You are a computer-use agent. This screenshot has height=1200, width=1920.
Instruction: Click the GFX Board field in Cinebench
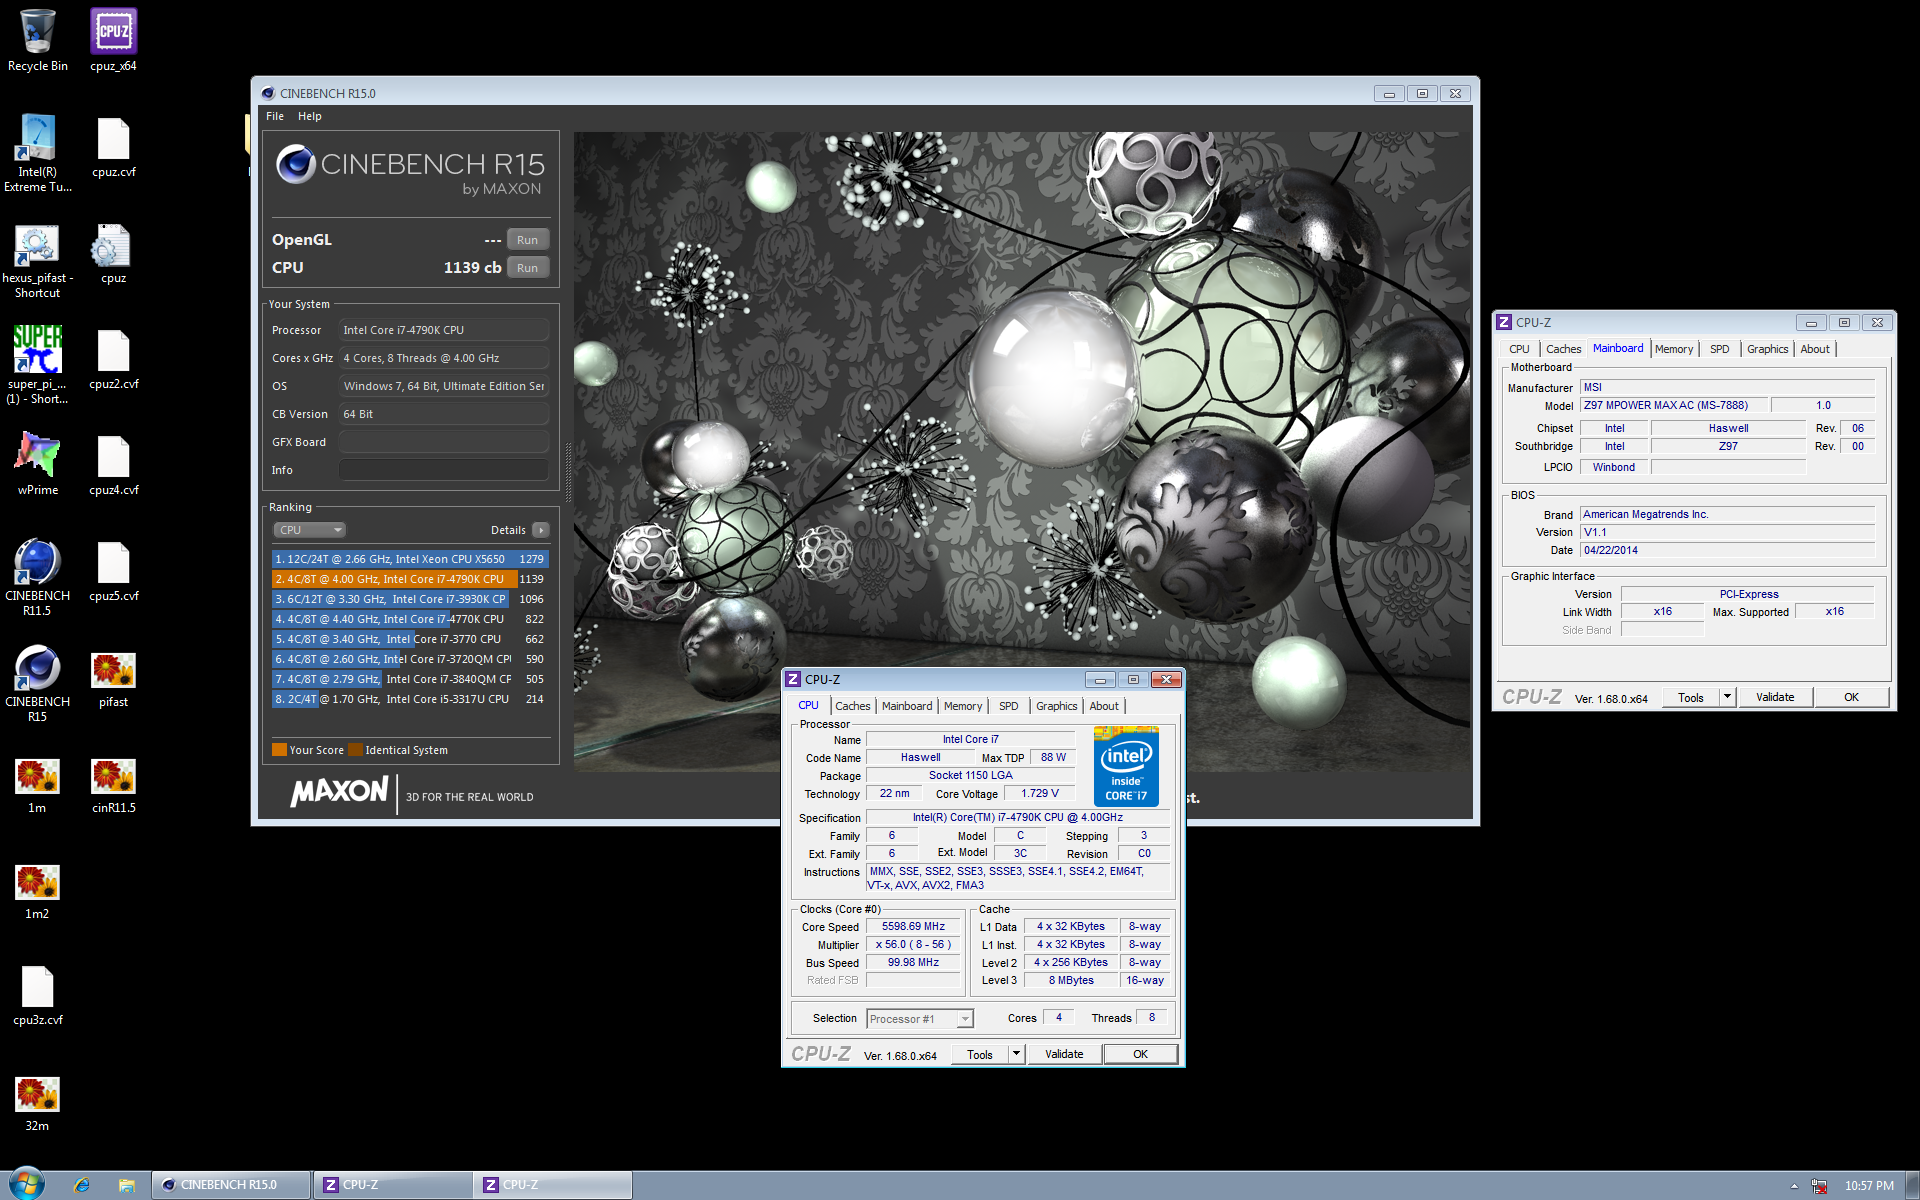(x=443, y=442)
